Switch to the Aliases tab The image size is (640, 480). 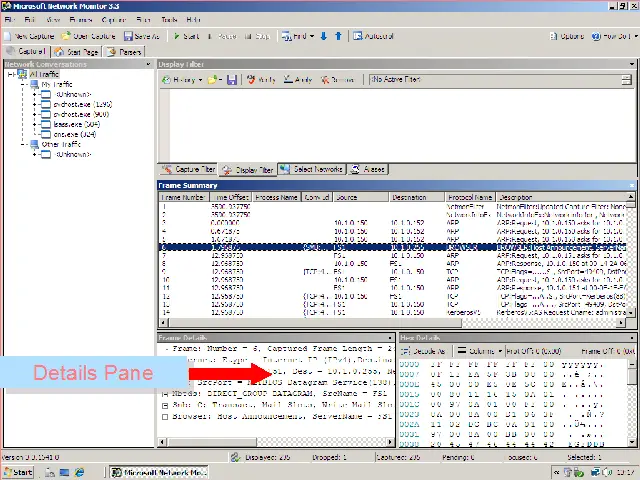(368, 169)
